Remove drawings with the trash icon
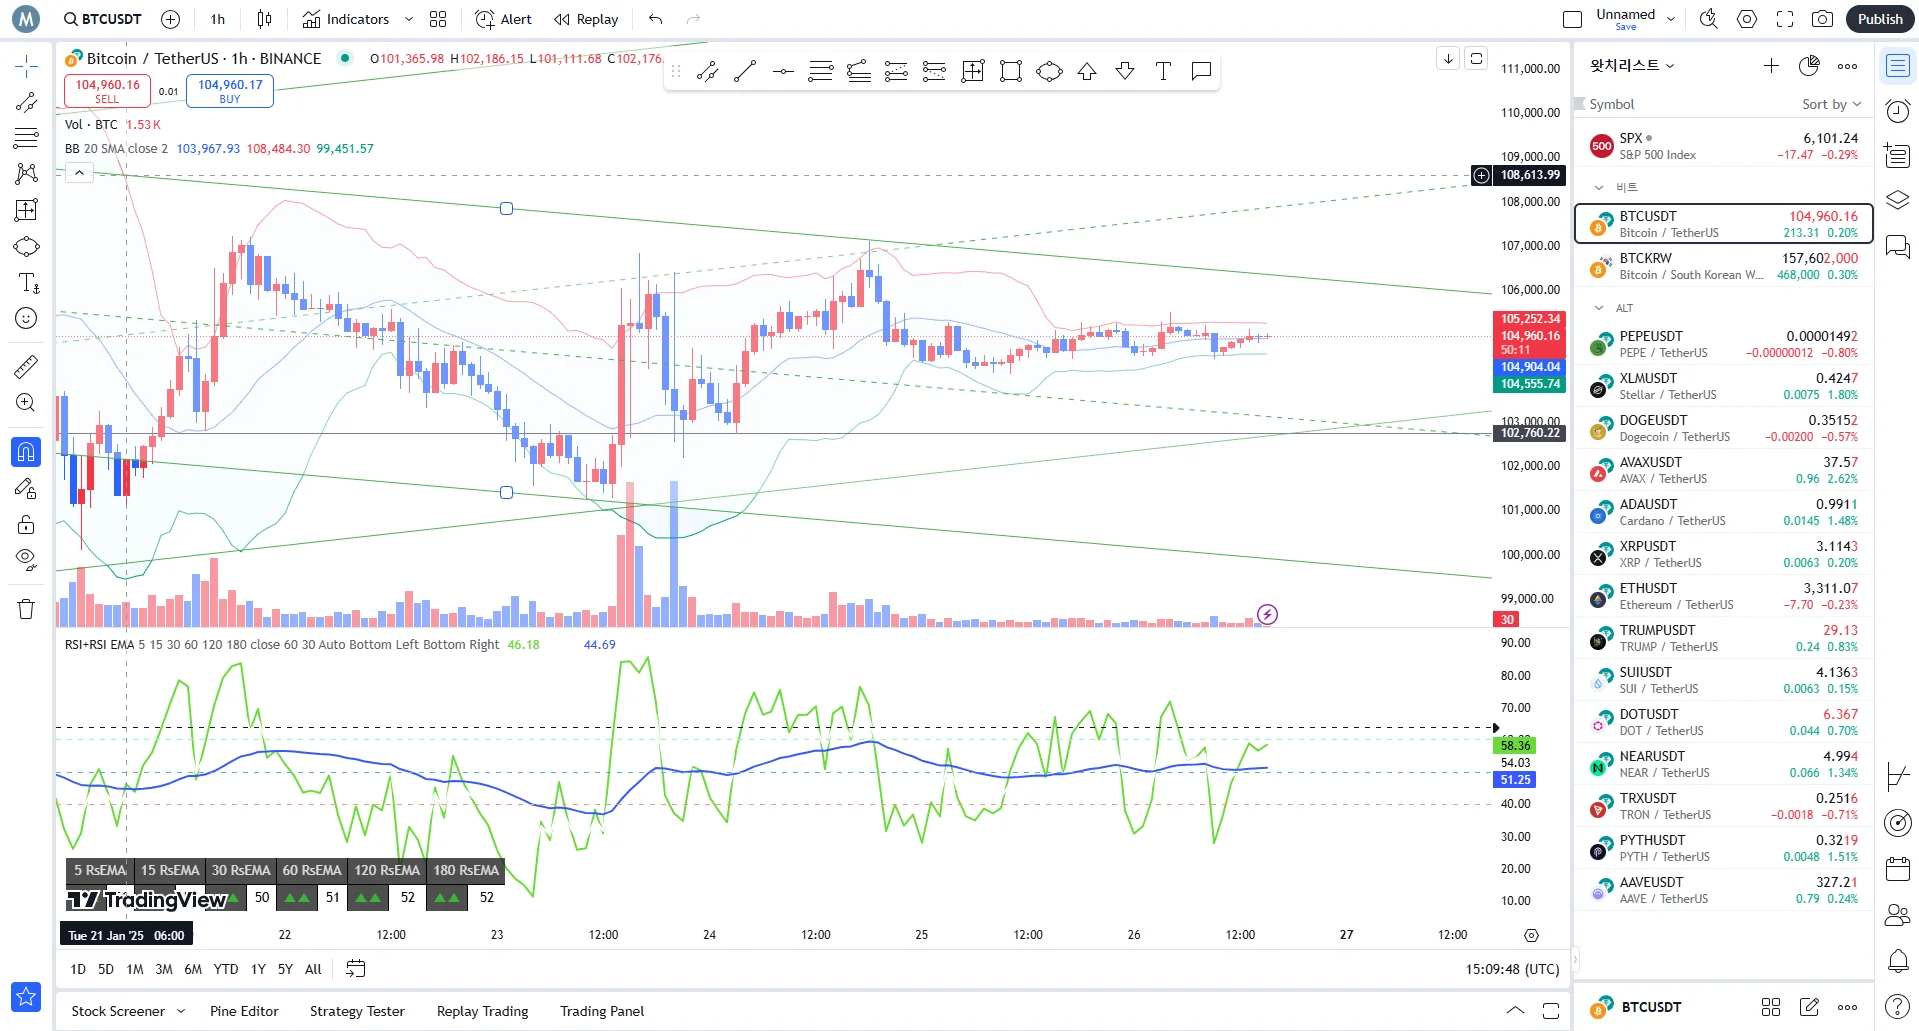 pos(26,609)
